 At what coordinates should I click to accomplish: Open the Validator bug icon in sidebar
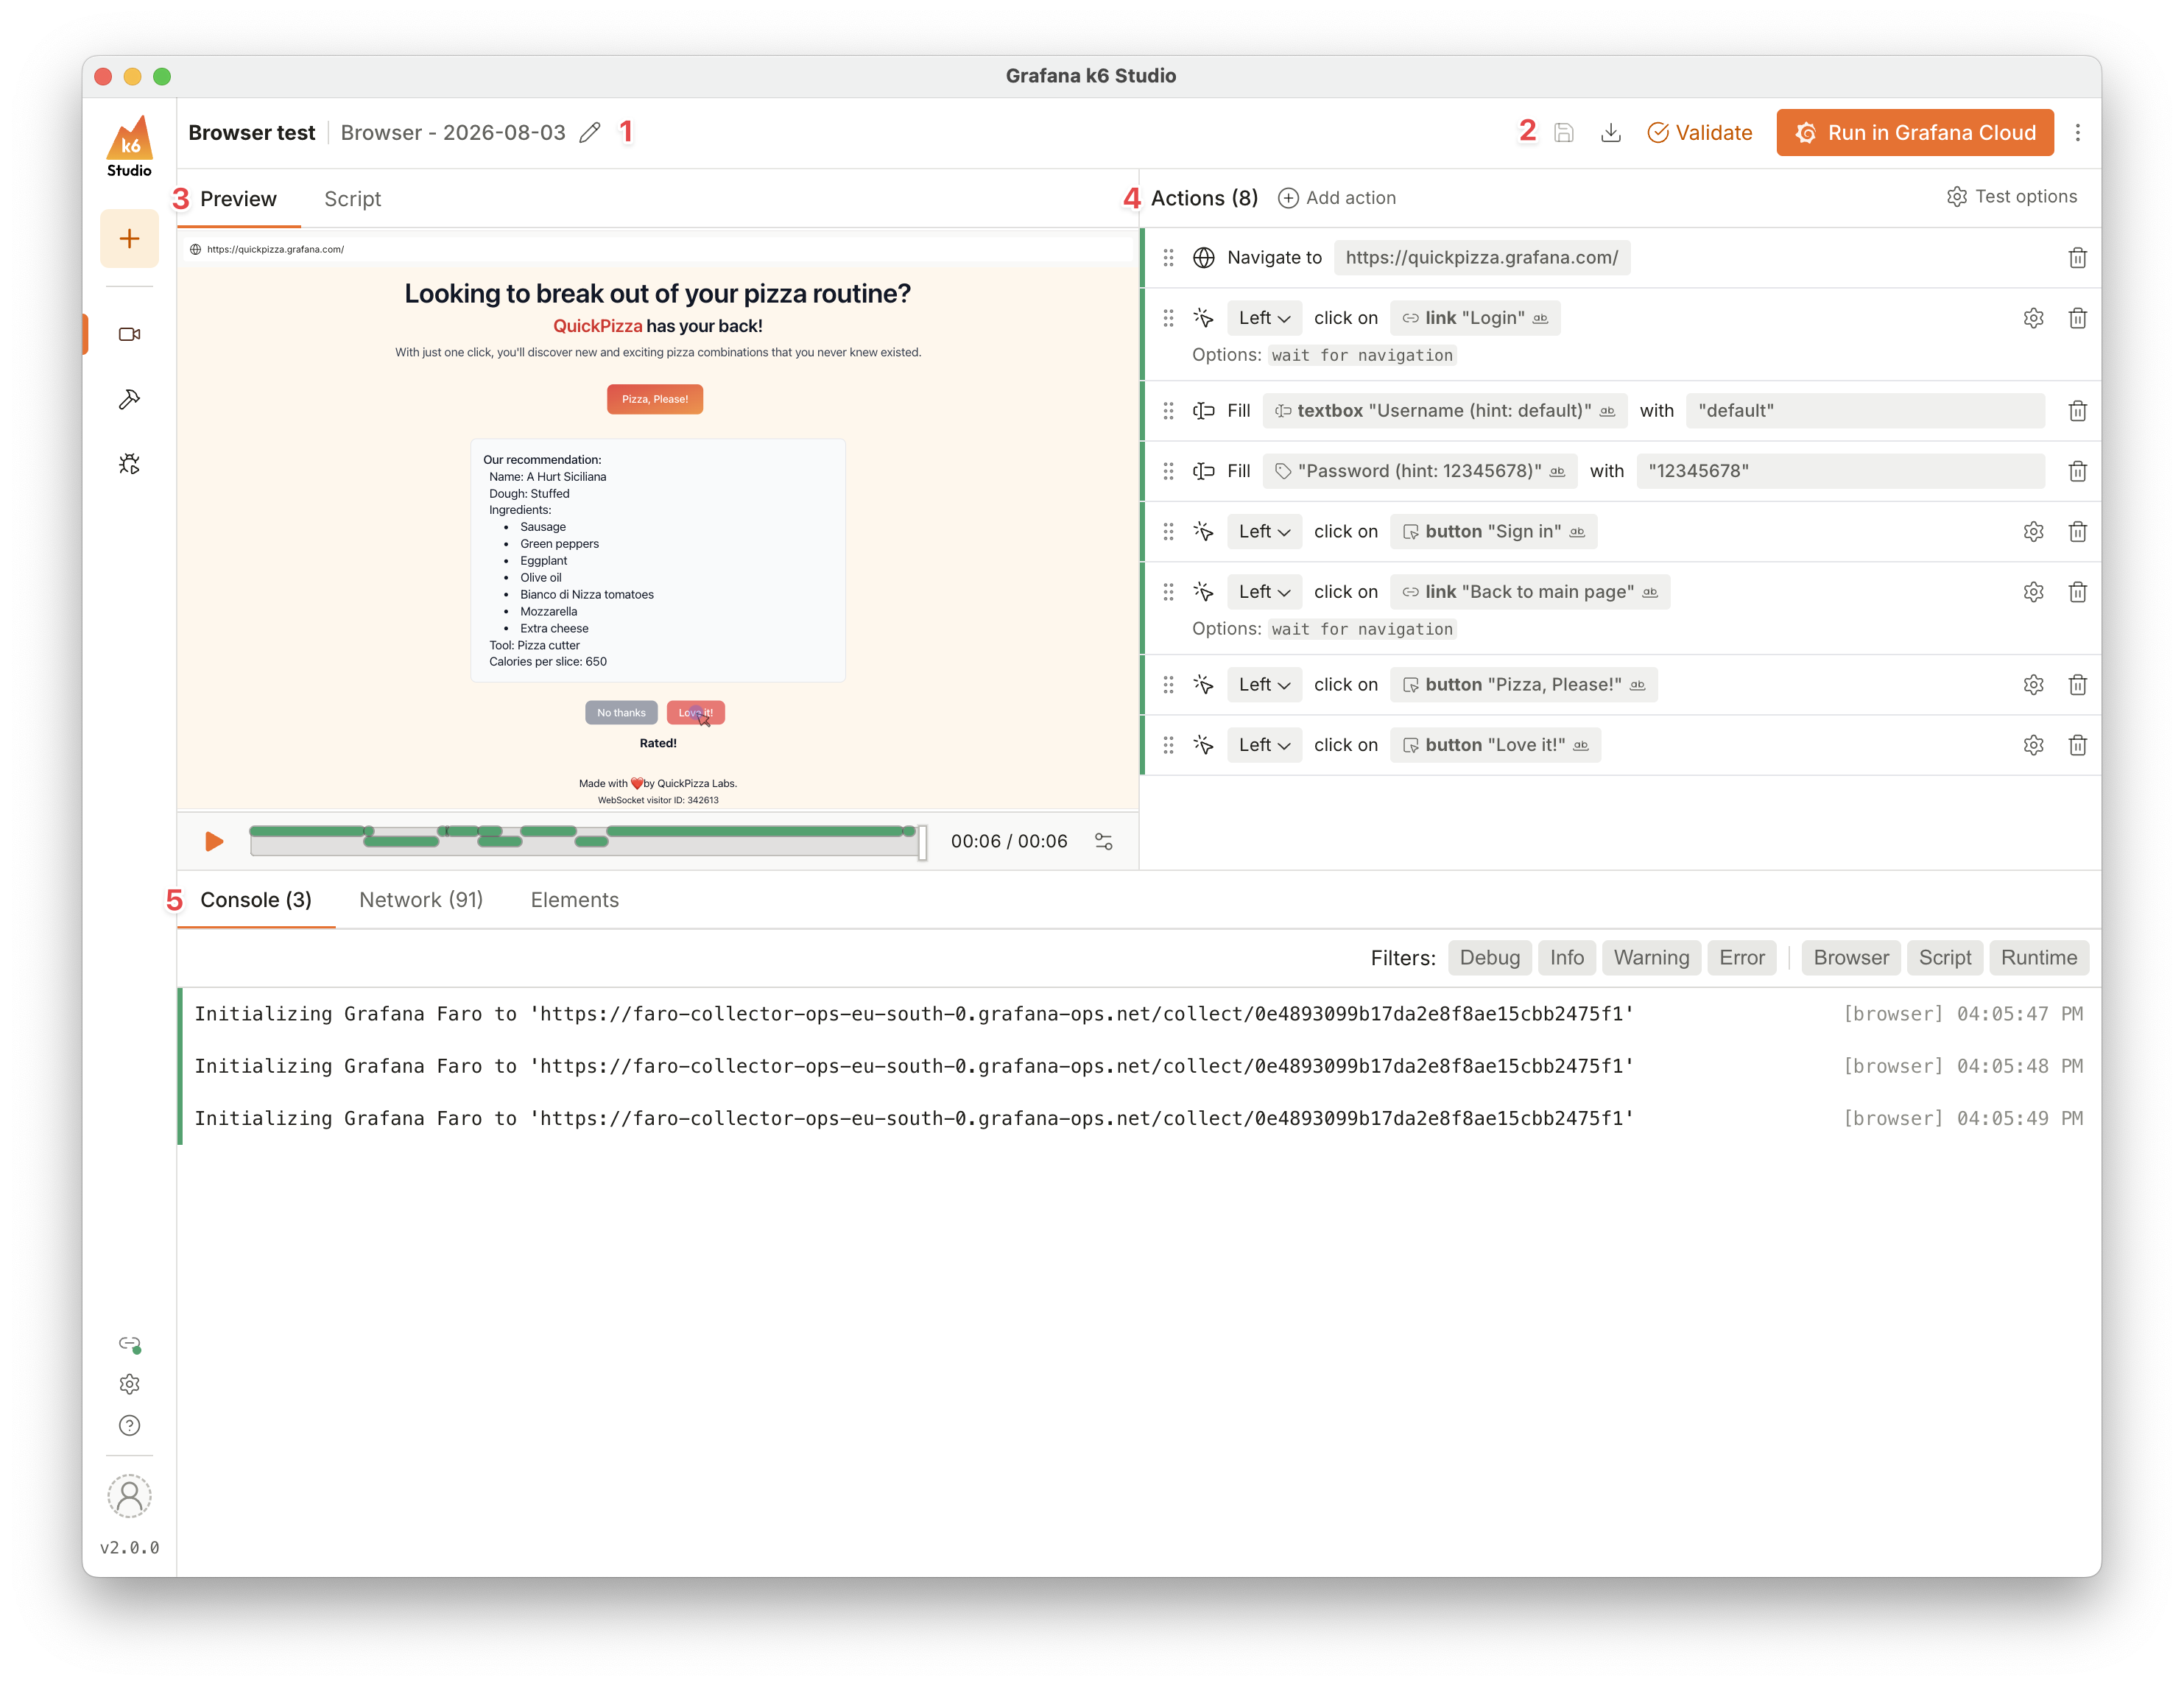[x=129, y=464]
